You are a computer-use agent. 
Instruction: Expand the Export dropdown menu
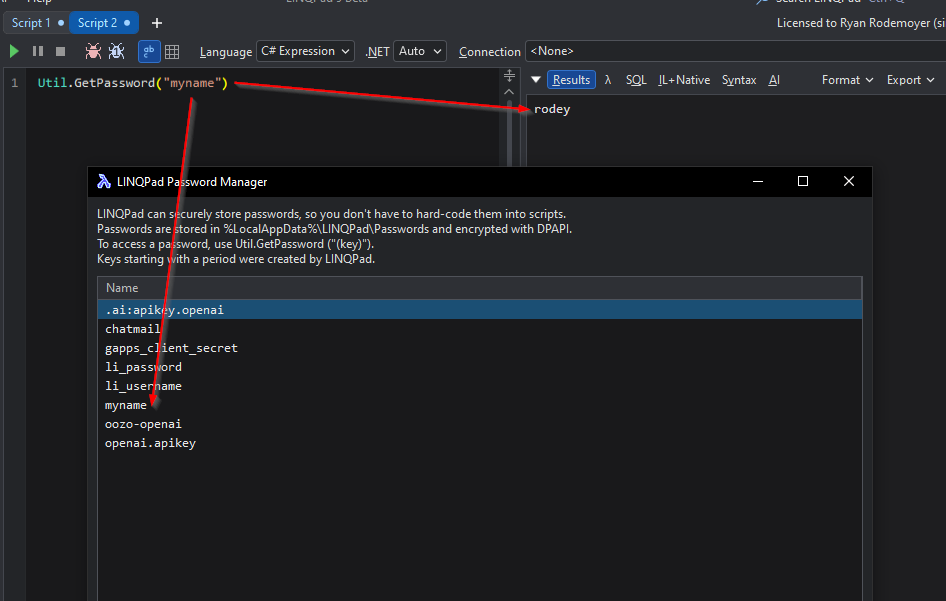click(910, 80)
